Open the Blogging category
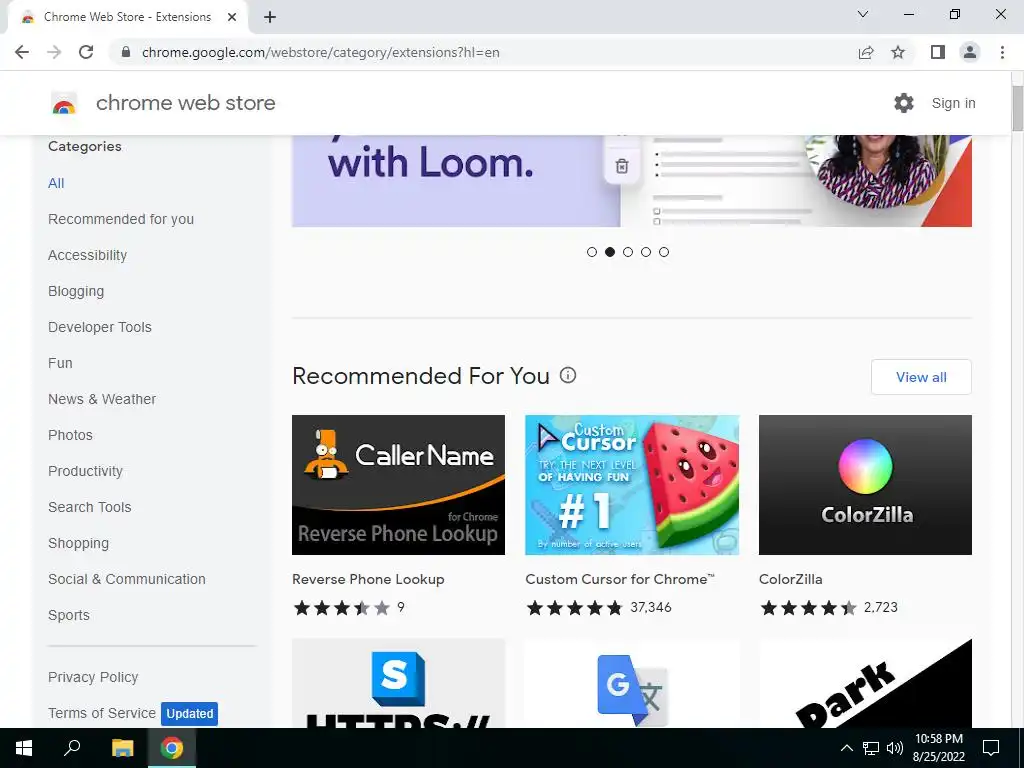Screen dimensions: 1024x768 pos(76,291)
